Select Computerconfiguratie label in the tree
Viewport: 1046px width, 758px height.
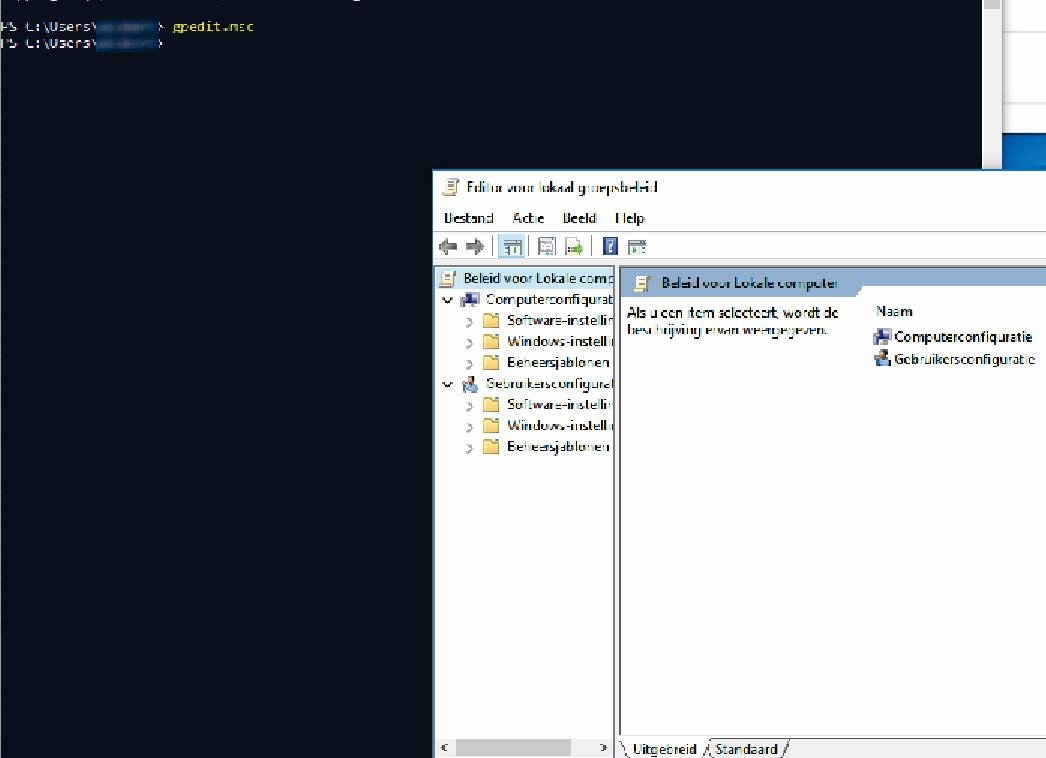[x=549, y=300]
